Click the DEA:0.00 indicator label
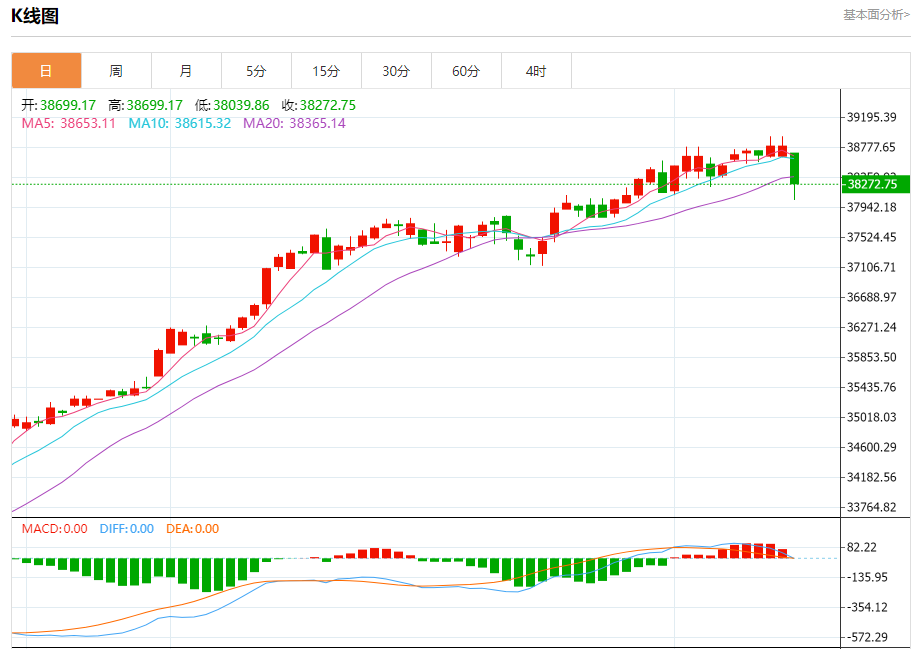Viewport: 920px width, 649px height. 192,529
